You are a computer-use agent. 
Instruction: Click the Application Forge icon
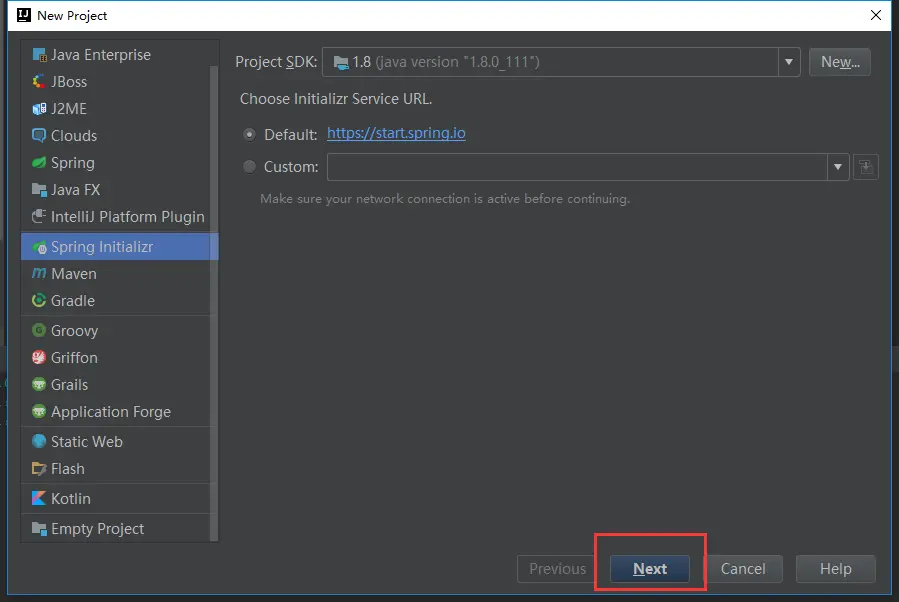(x=39, y=412)
